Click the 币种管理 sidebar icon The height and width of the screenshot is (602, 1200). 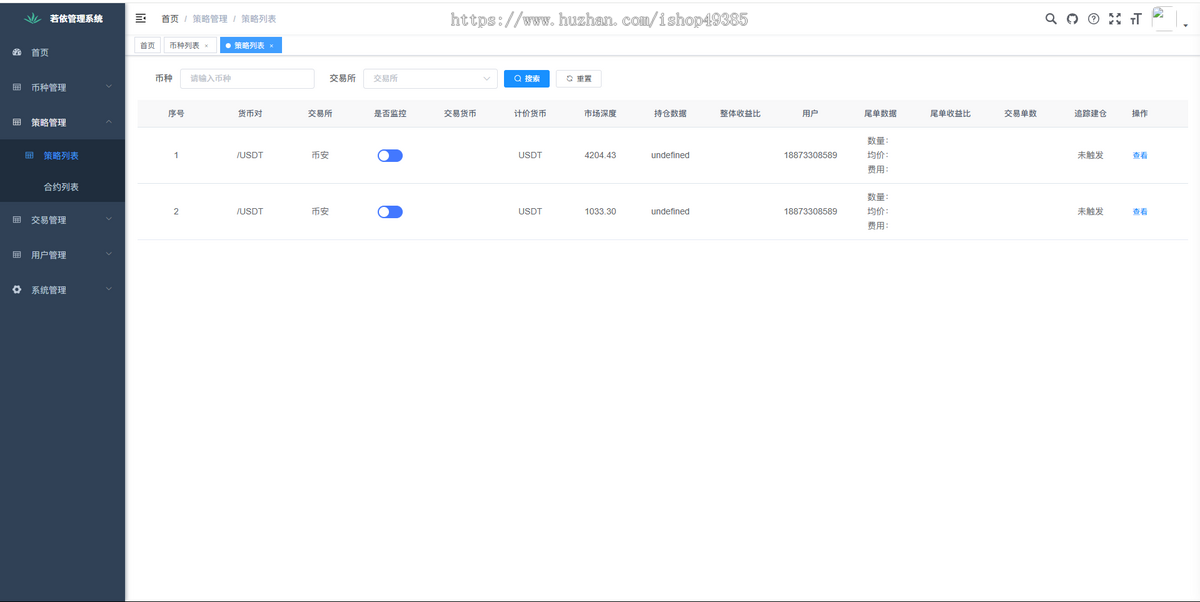tap(16, 87)
